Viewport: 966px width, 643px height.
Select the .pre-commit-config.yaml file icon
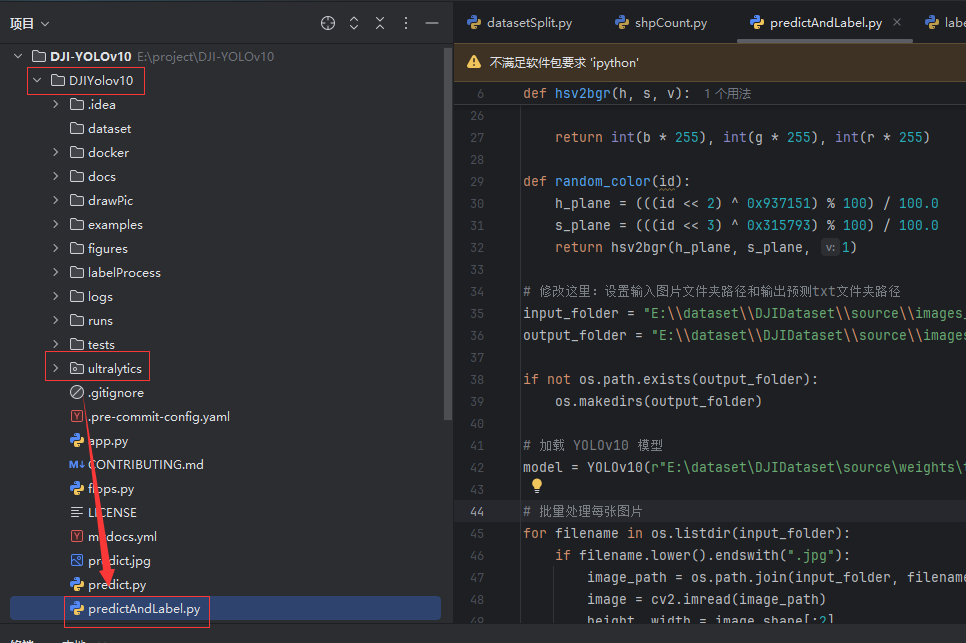click(77, 416)
